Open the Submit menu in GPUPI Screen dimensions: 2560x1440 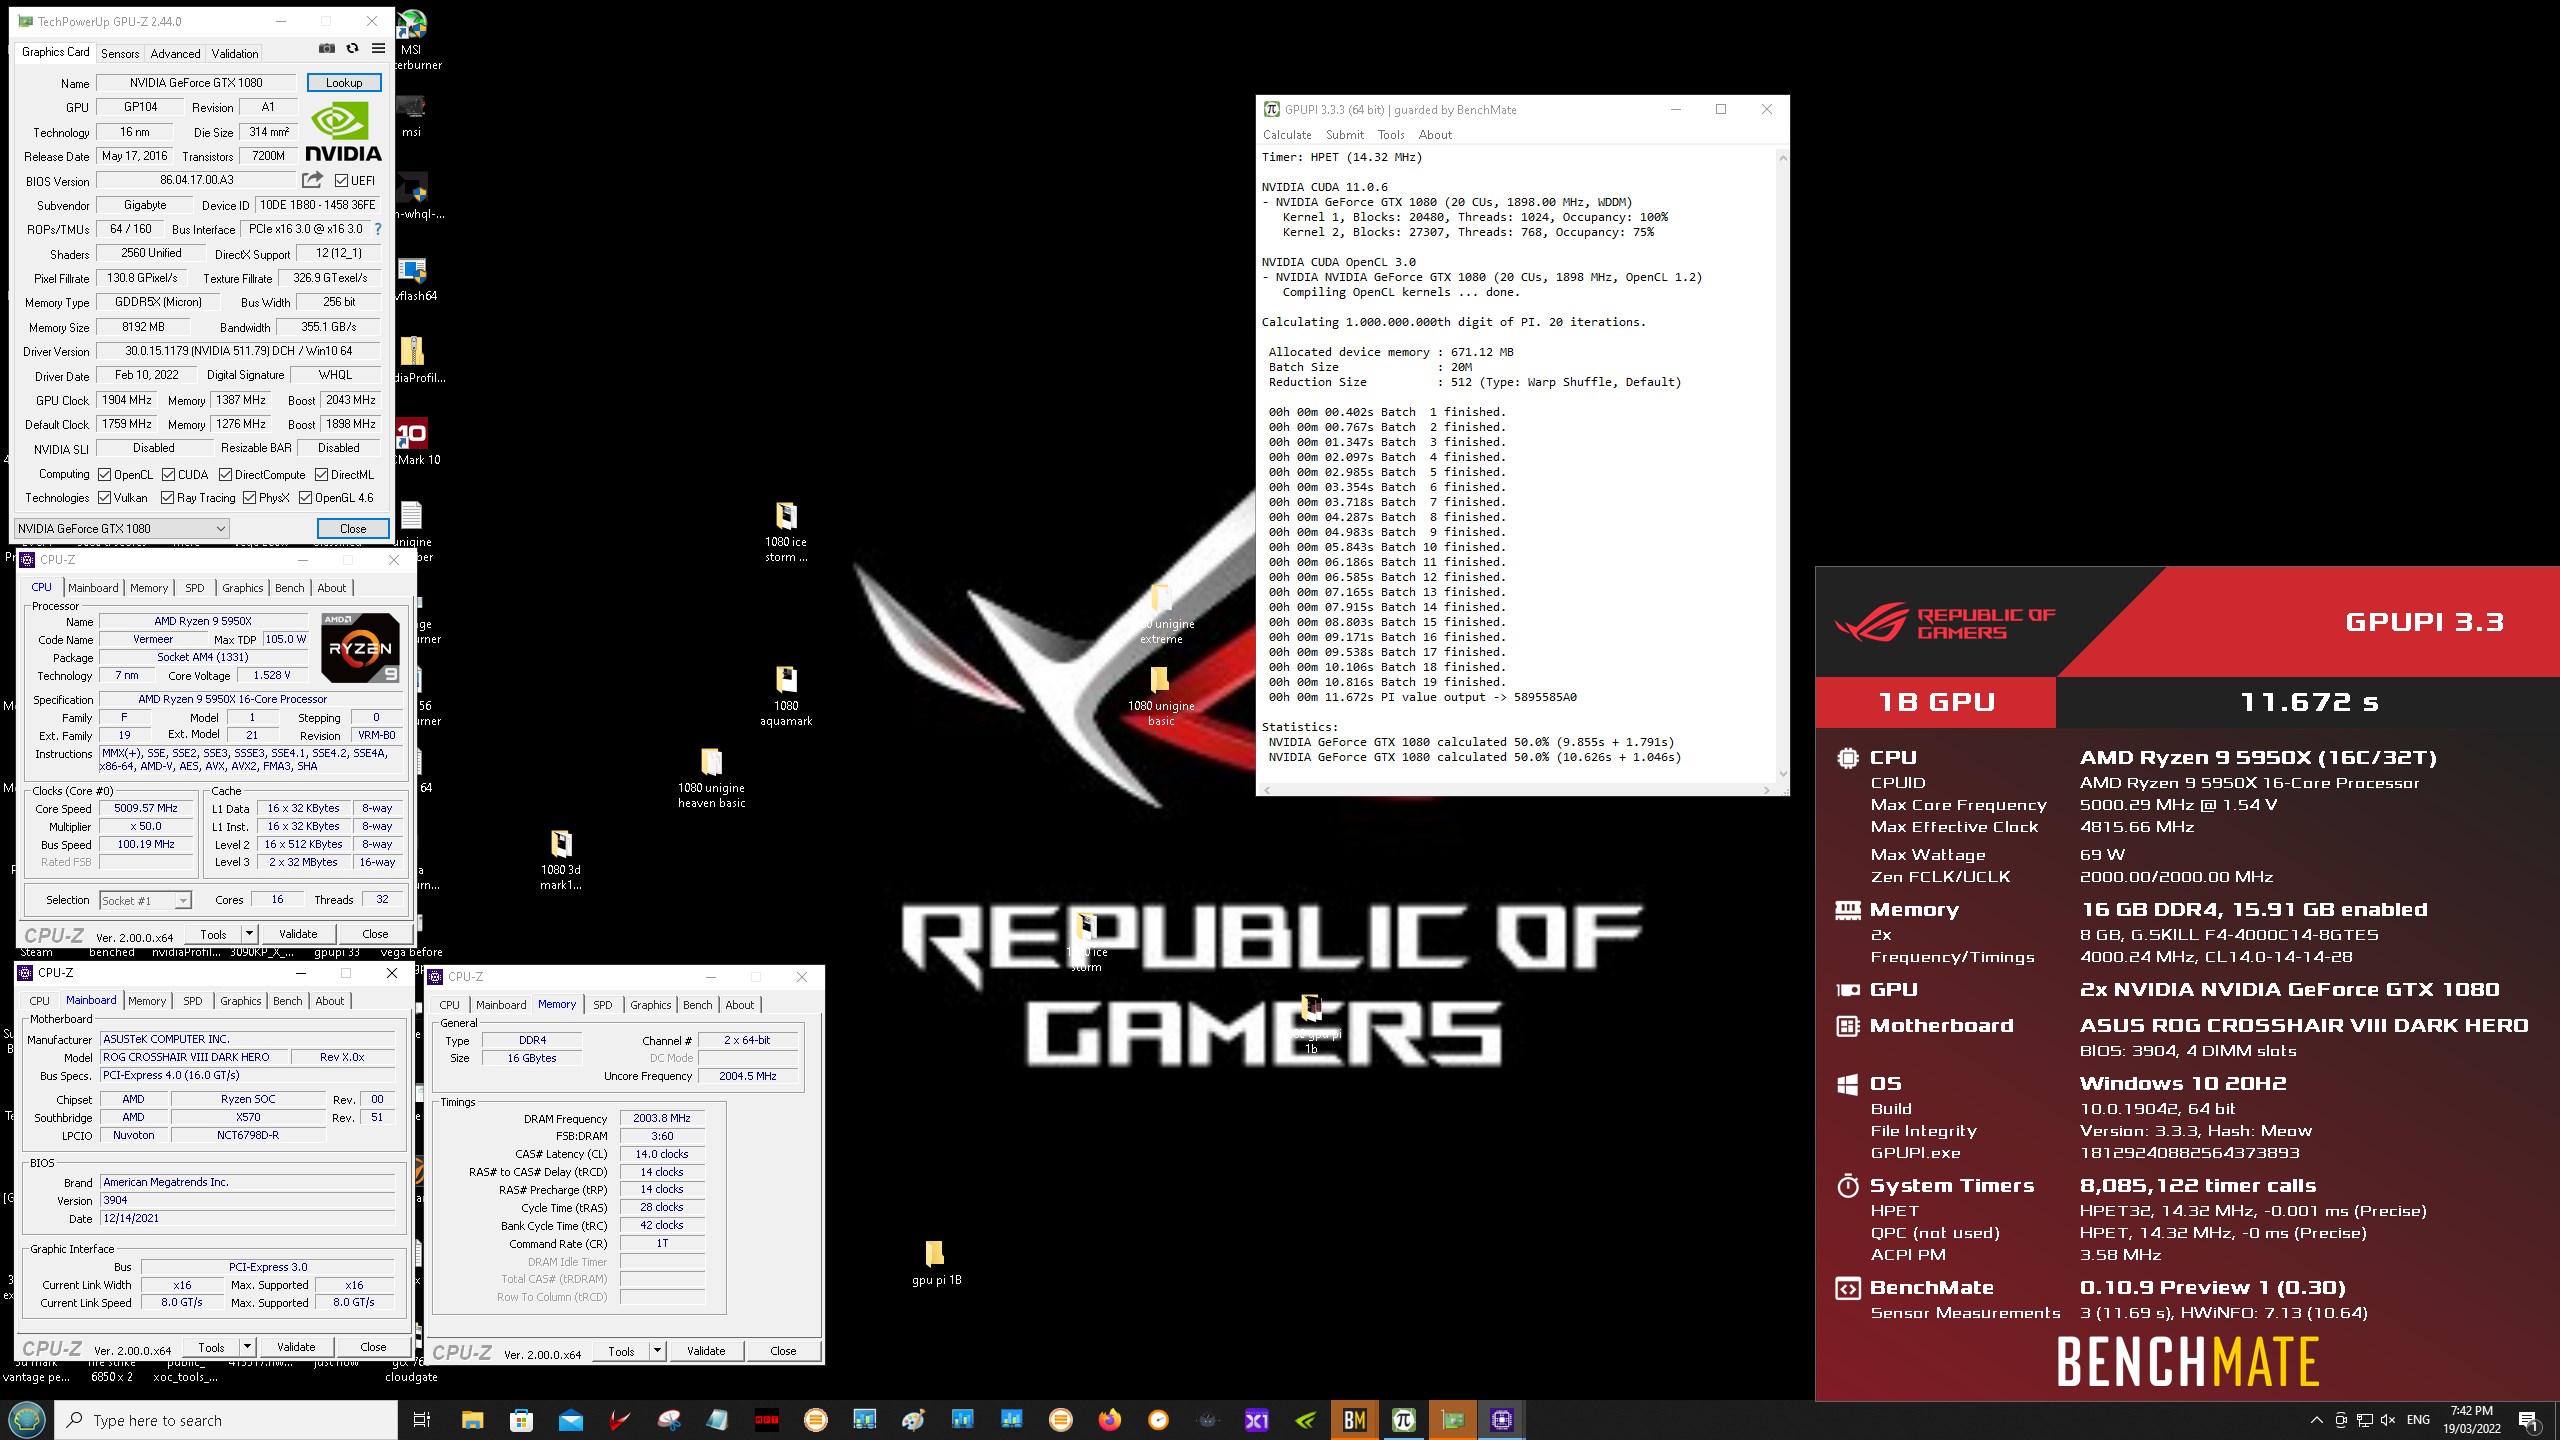[x=1344, y=135]
